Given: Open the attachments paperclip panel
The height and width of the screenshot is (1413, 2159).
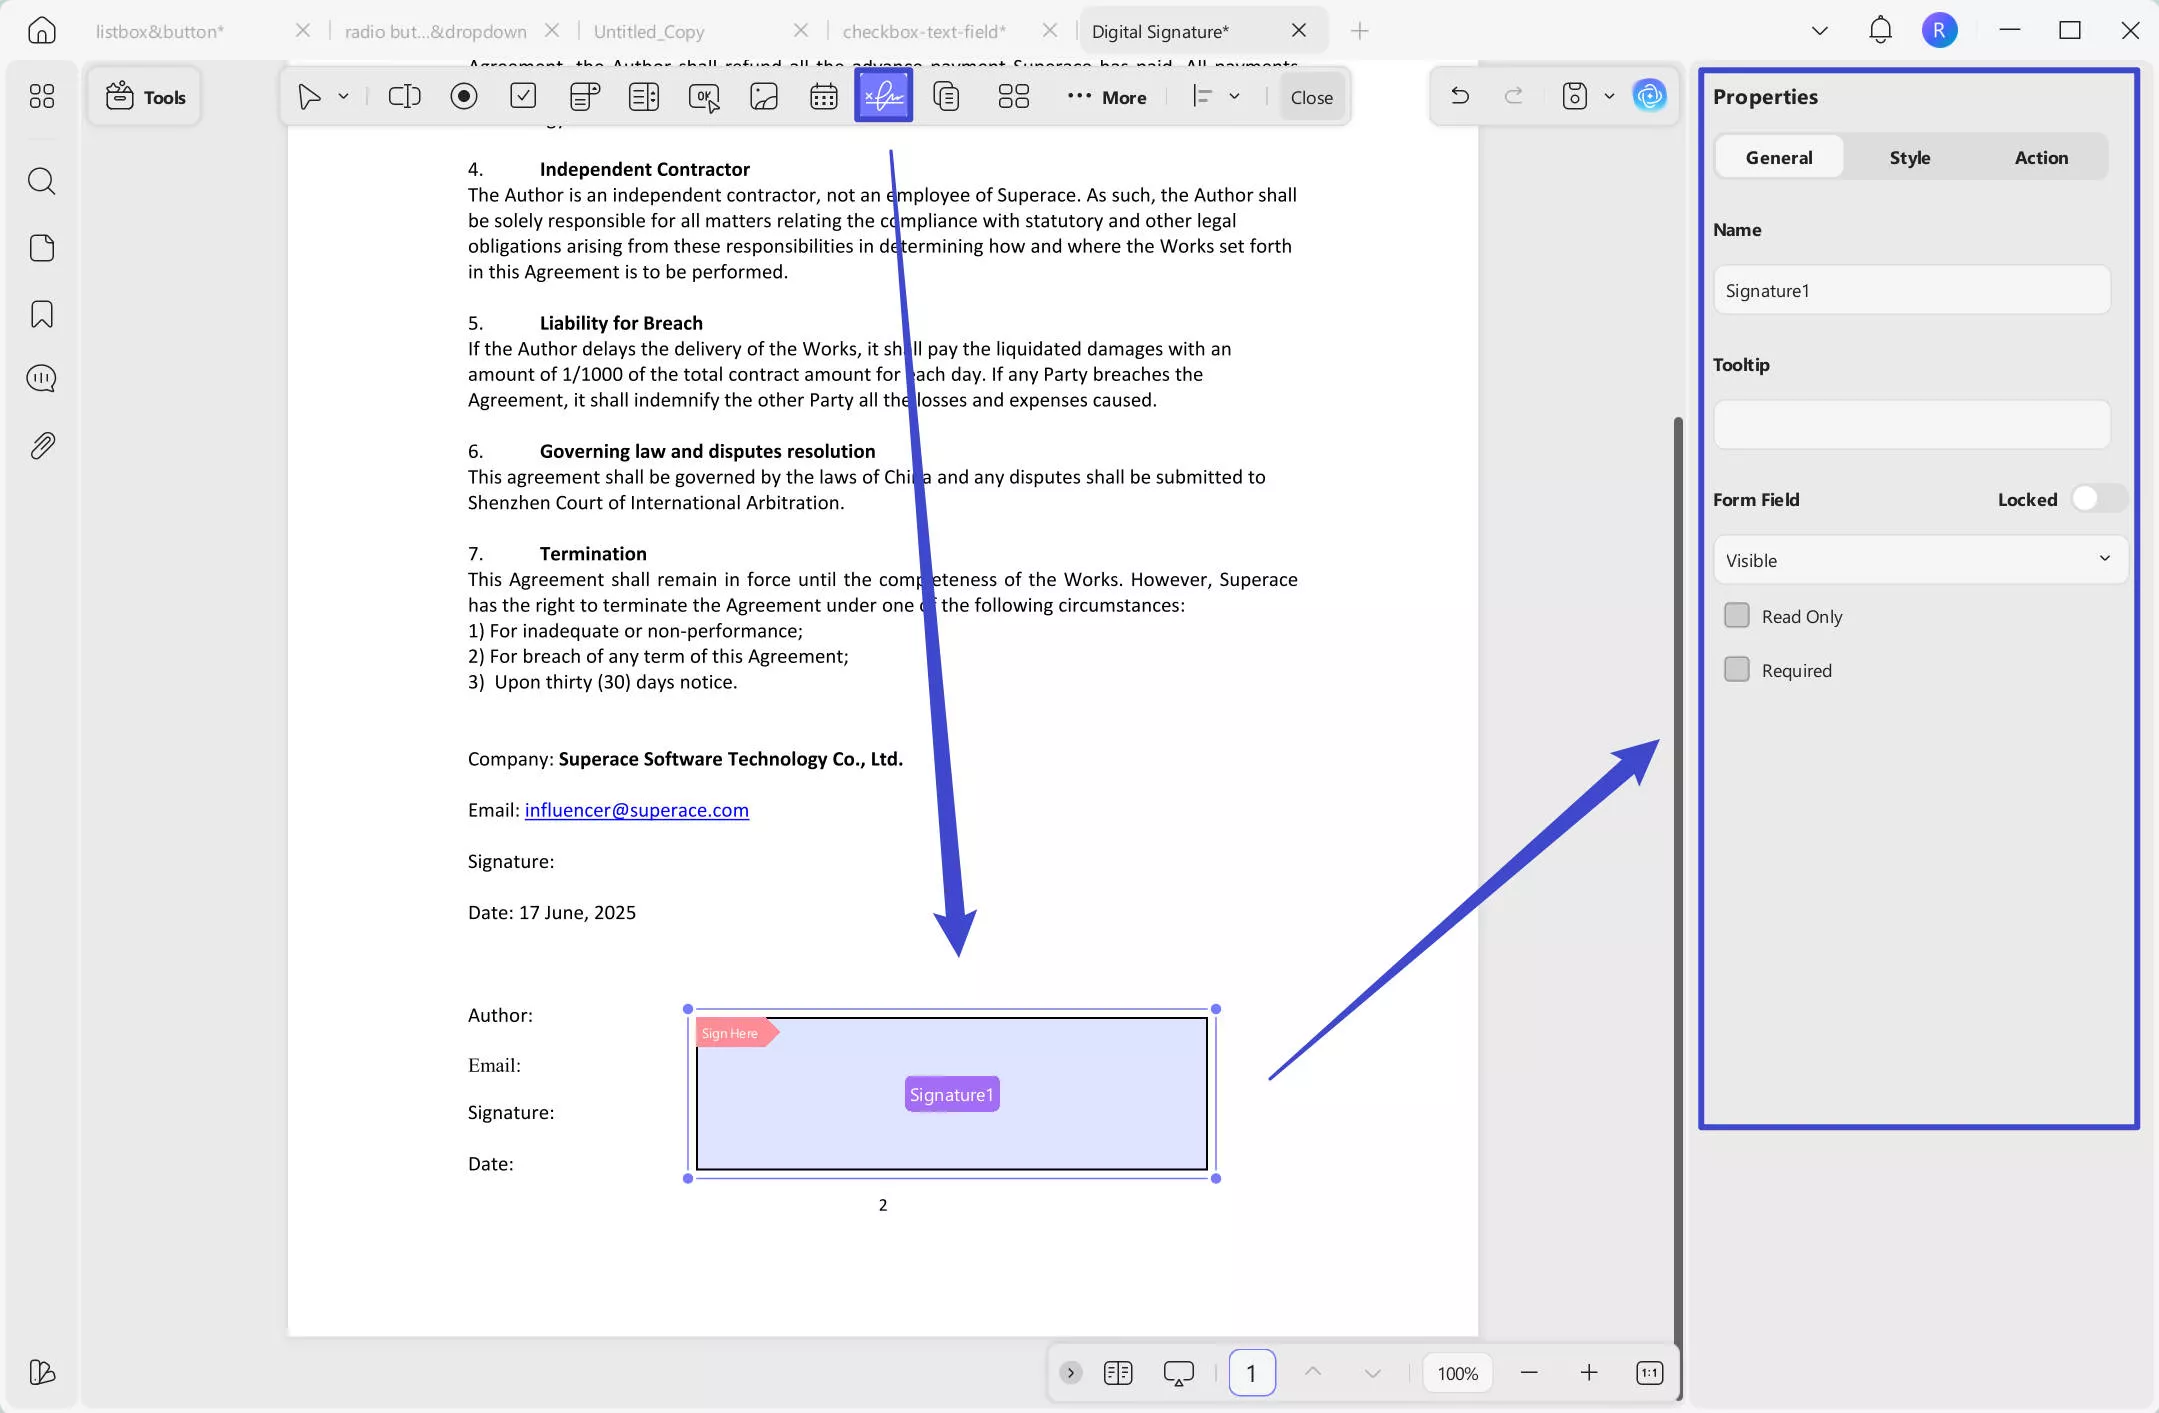Looking at the screenshot, I should tap(42, 445).
